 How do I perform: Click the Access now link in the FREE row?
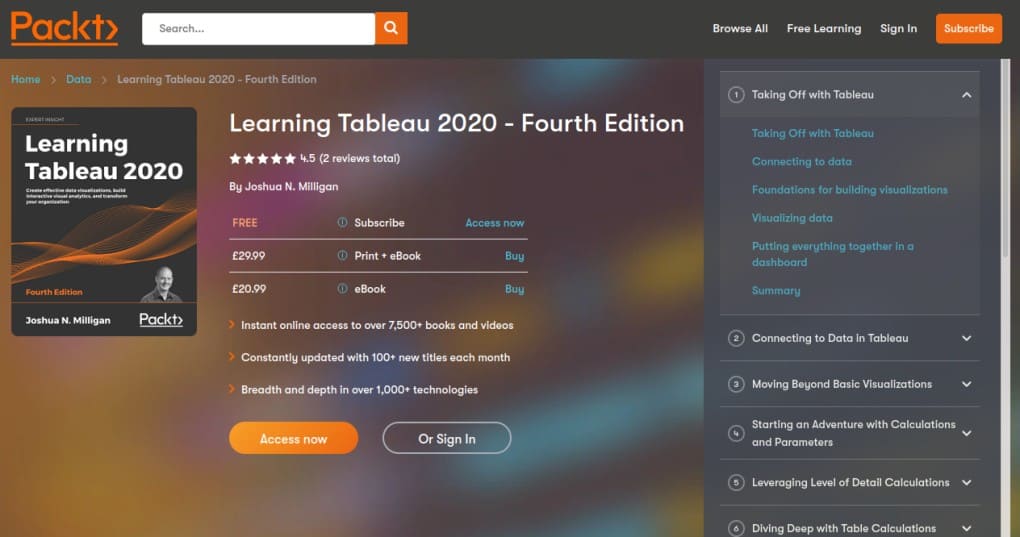coord(494,223)
